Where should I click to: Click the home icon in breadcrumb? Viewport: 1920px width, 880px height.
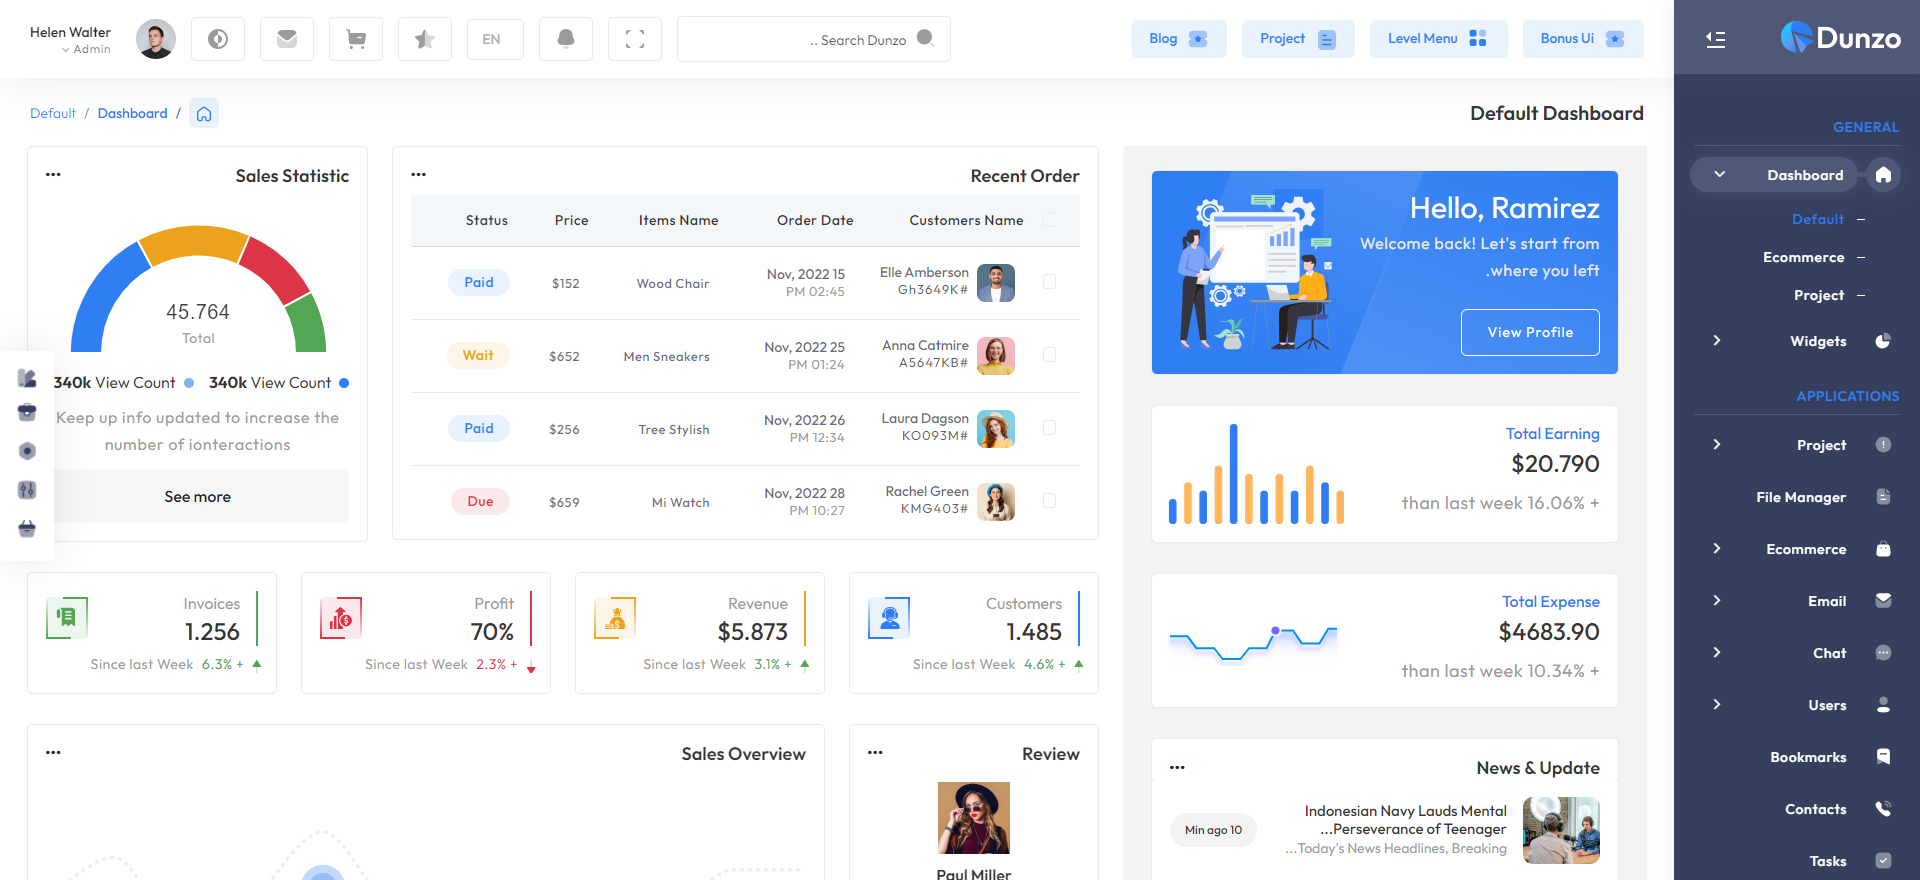point(204,114)
